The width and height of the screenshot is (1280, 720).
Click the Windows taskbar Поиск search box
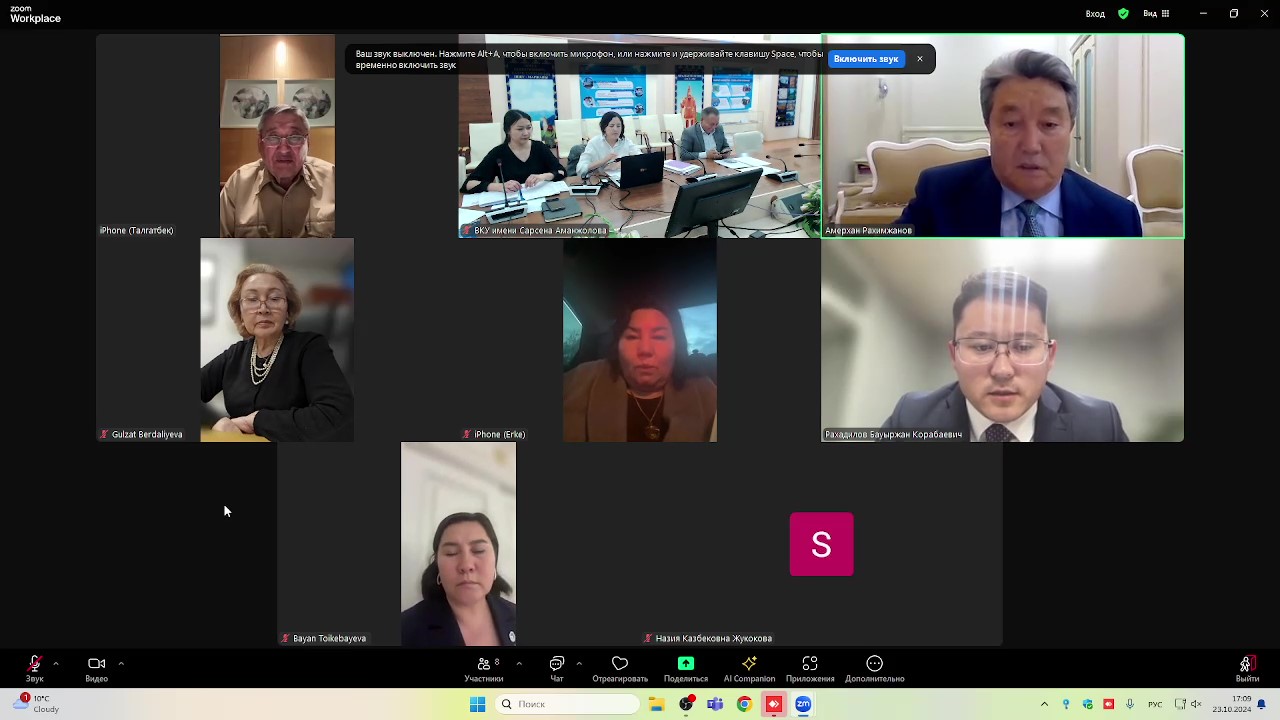[x=568, y=704]
